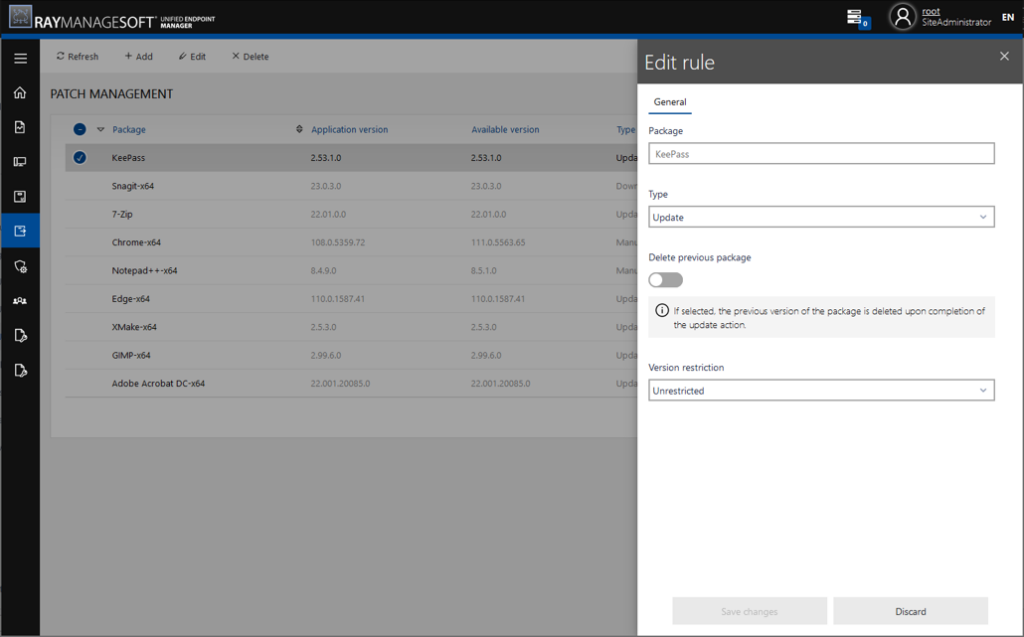Sort by Application version column header
Screen dimensions: 1024x637
coord(349,129)
